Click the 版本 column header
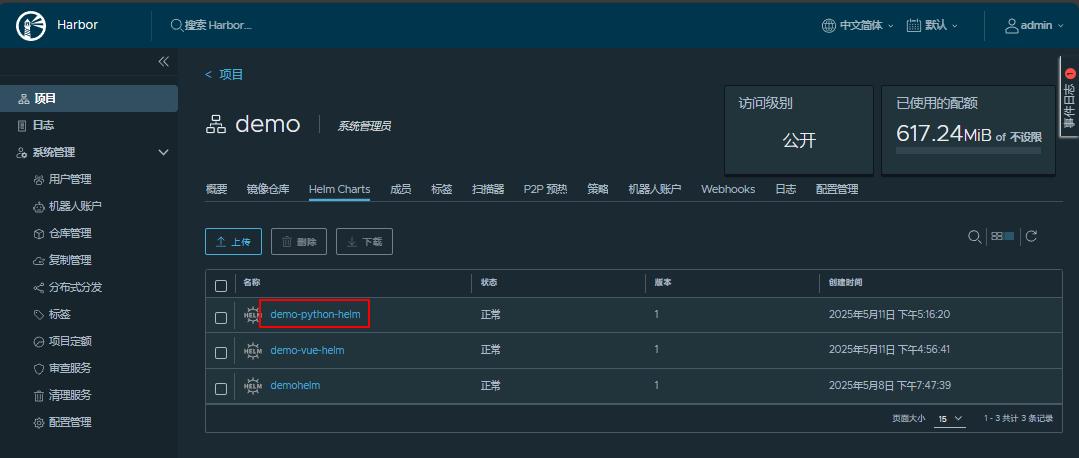1079x458 pixels. click(663, 283)
